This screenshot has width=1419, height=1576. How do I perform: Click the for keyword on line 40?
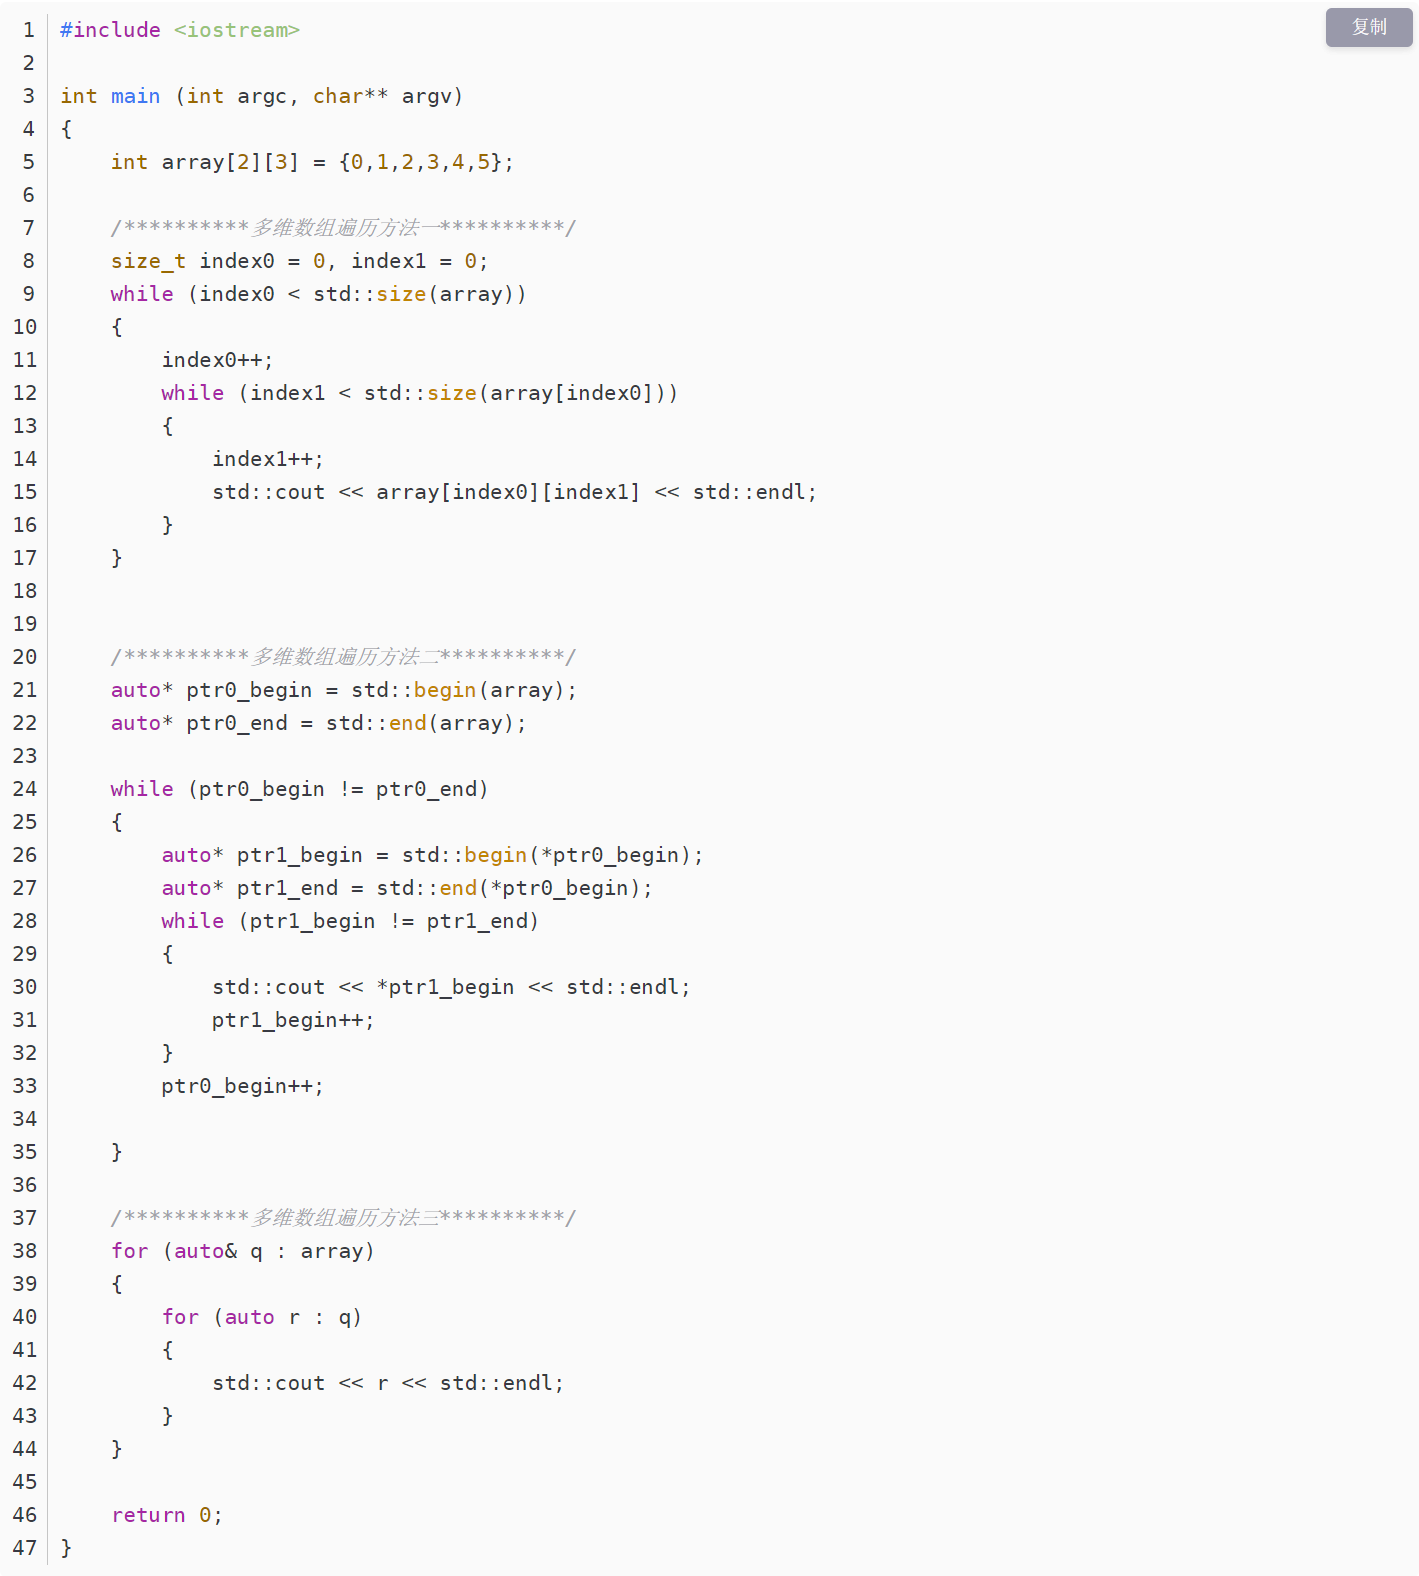point(180,1317)
